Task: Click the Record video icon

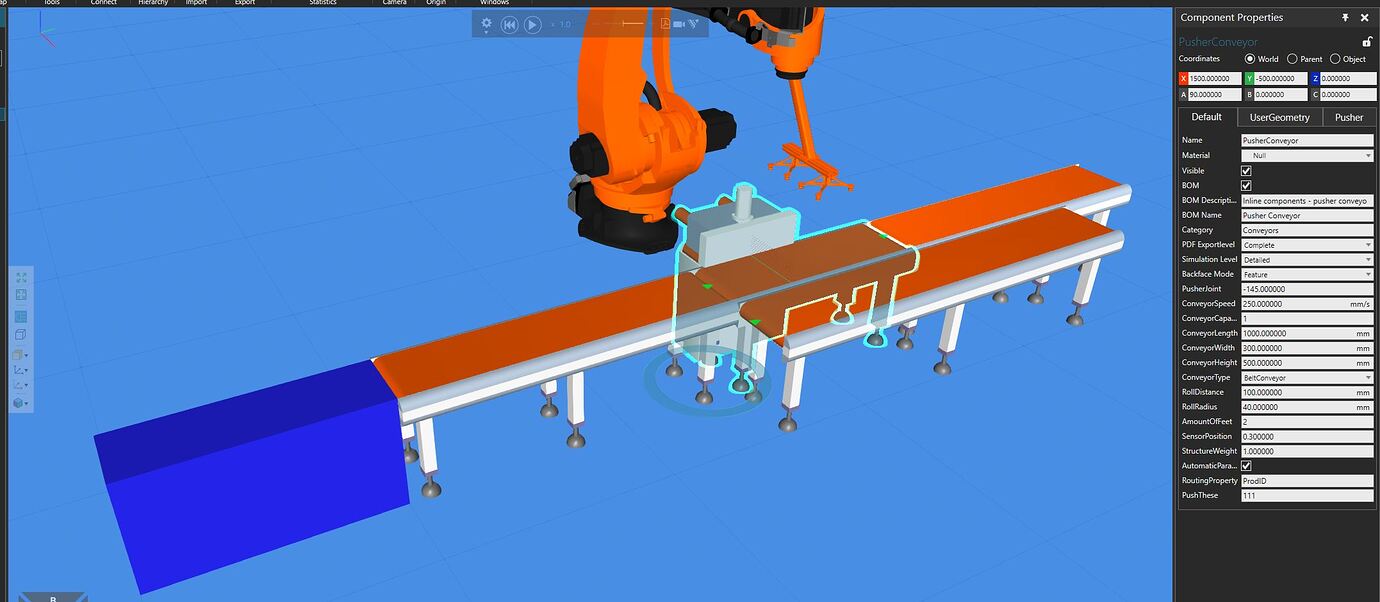Action: click(678, 23)
